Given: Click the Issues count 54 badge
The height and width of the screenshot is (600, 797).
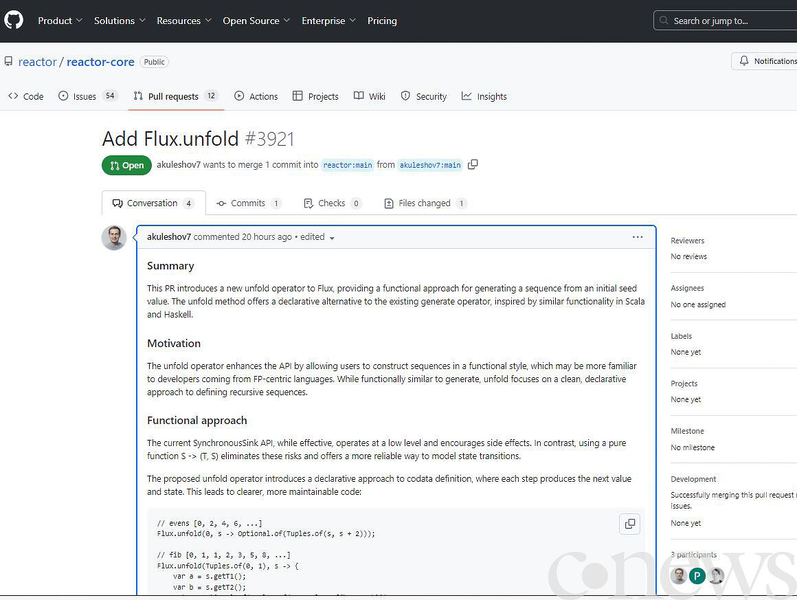Looking at the screenshot, I should 110,96.
